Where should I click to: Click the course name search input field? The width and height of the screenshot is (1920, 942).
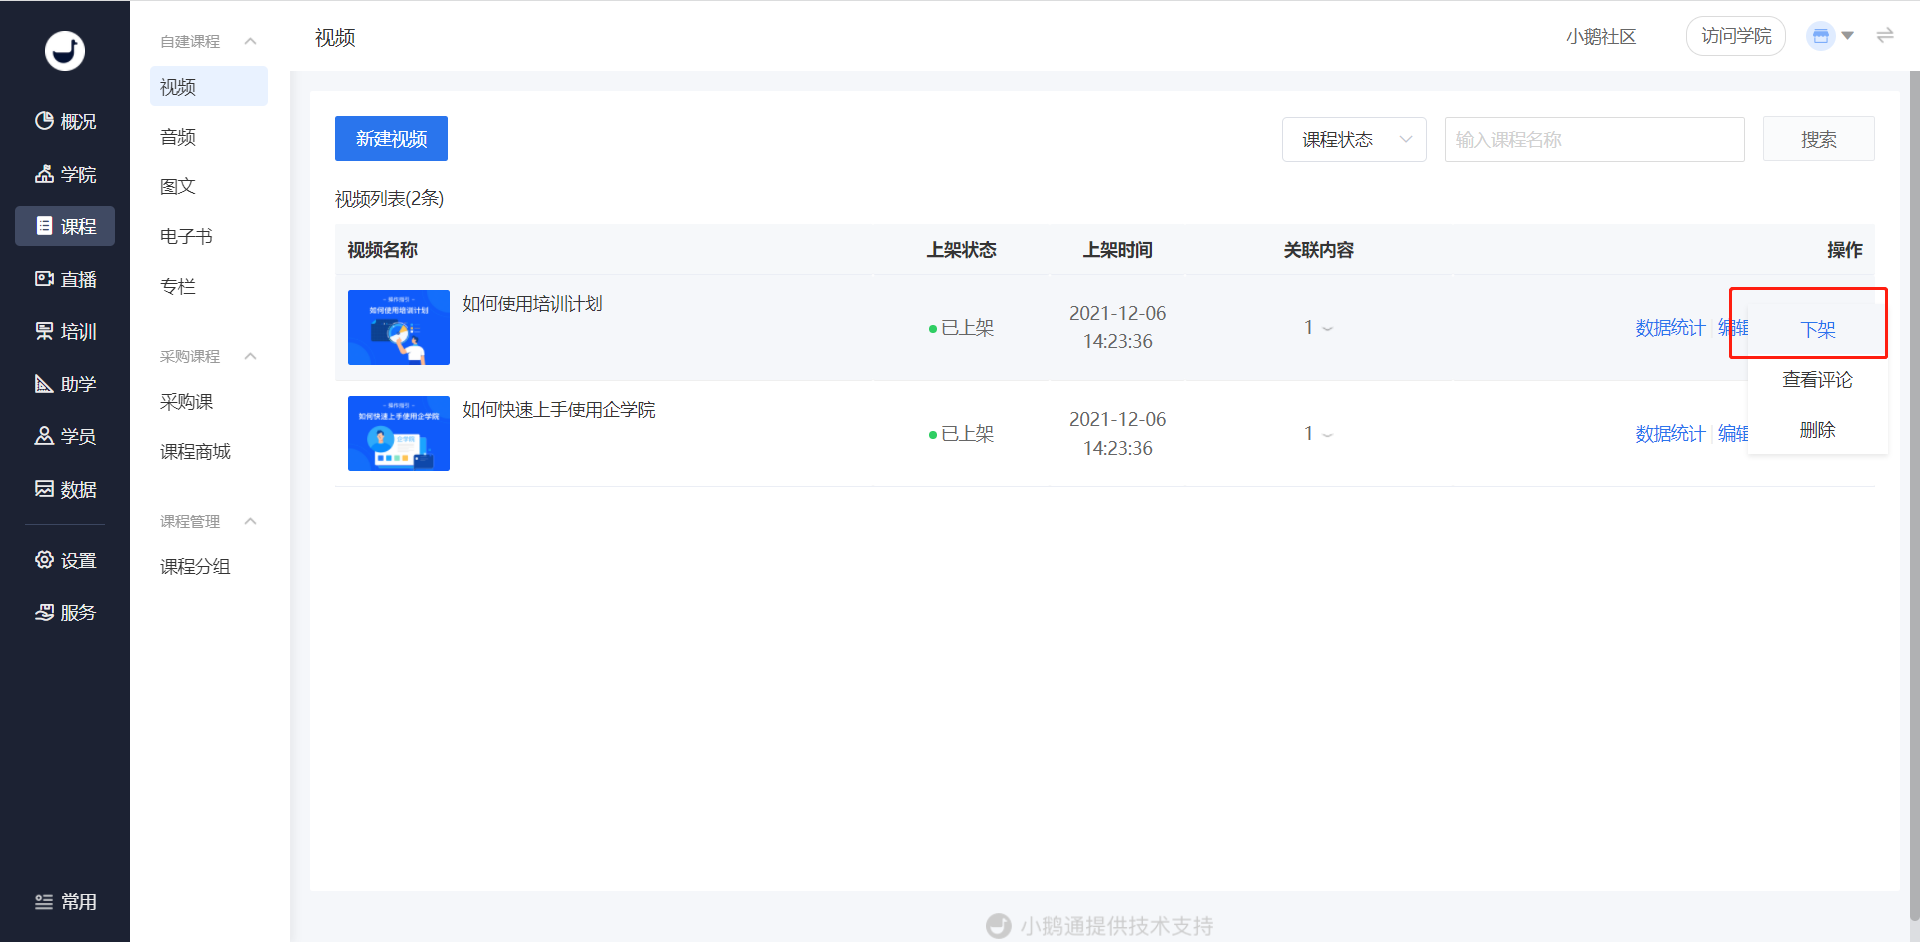tap(1594, 139)
